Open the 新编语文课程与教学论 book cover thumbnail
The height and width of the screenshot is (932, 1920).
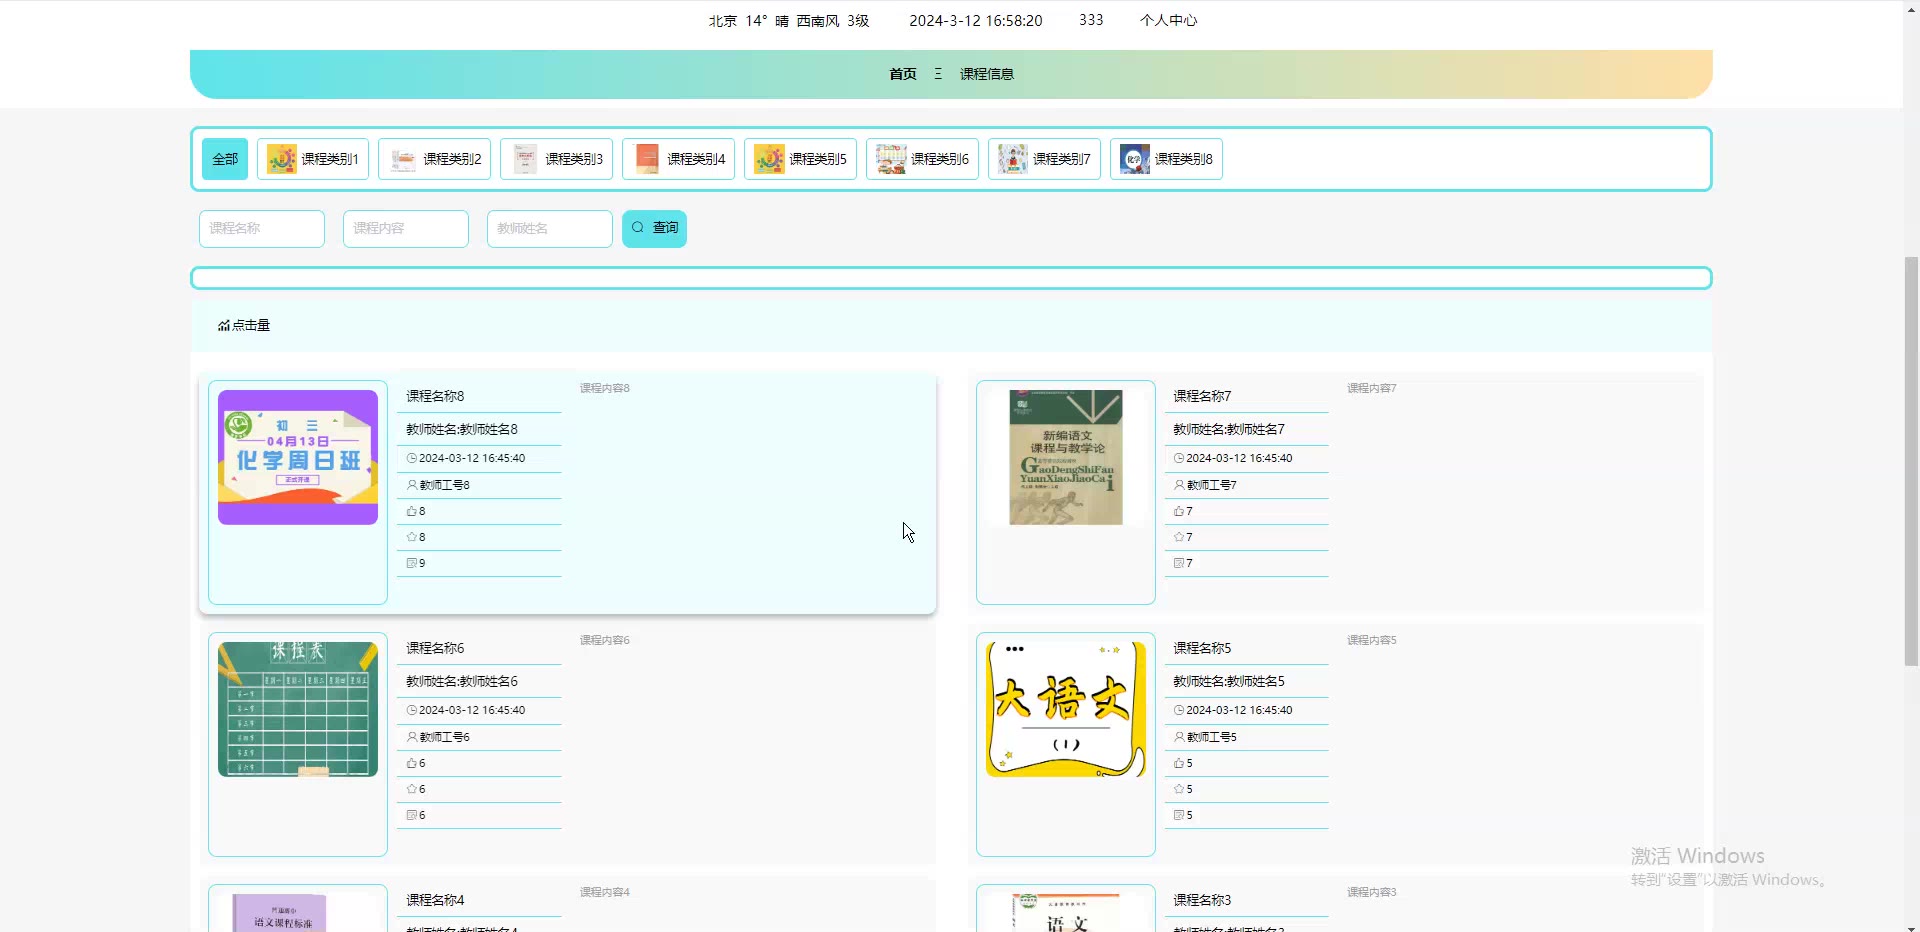click(1066, 457)
